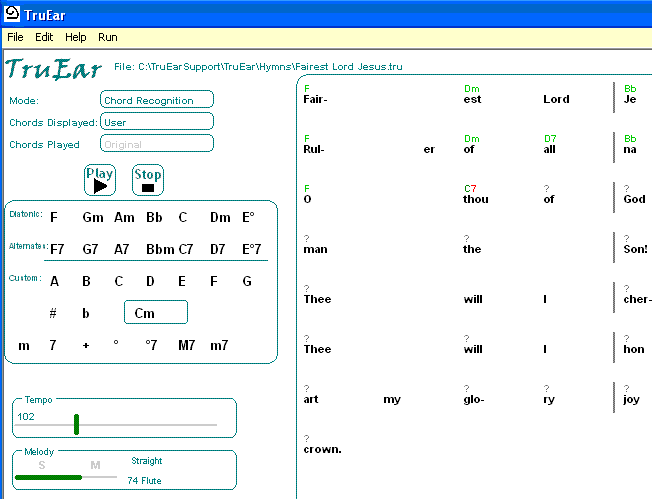This screenshot has width=652, height=499.
Task: Open the Edit menu
Action: tap(44, 37)
